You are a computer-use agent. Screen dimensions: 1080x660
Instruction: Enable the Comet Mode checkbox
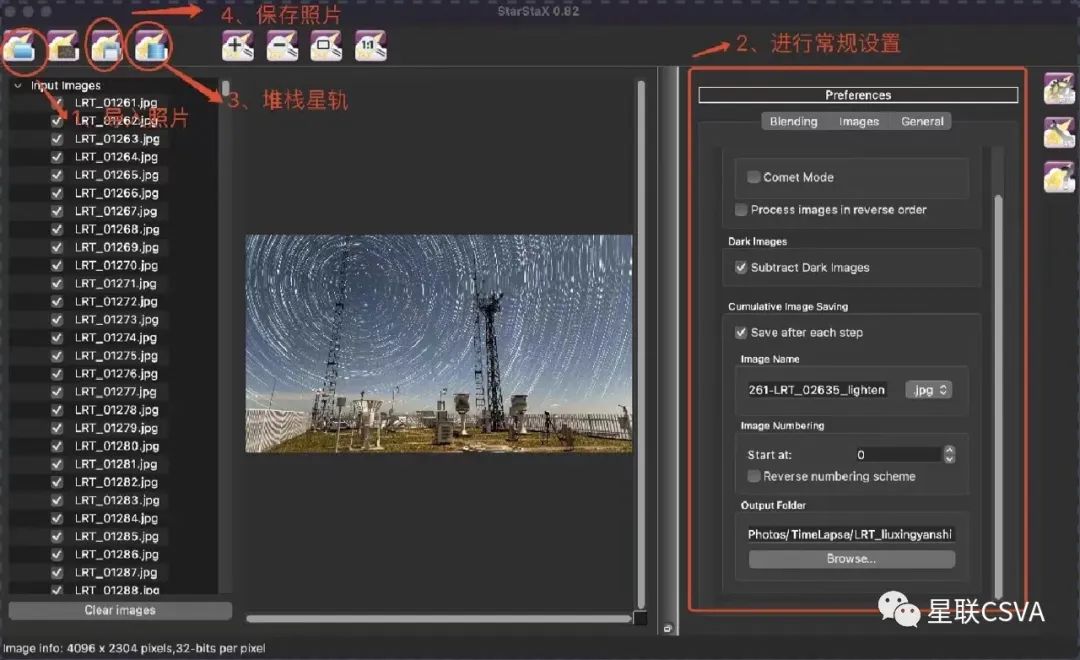point(754,177)
